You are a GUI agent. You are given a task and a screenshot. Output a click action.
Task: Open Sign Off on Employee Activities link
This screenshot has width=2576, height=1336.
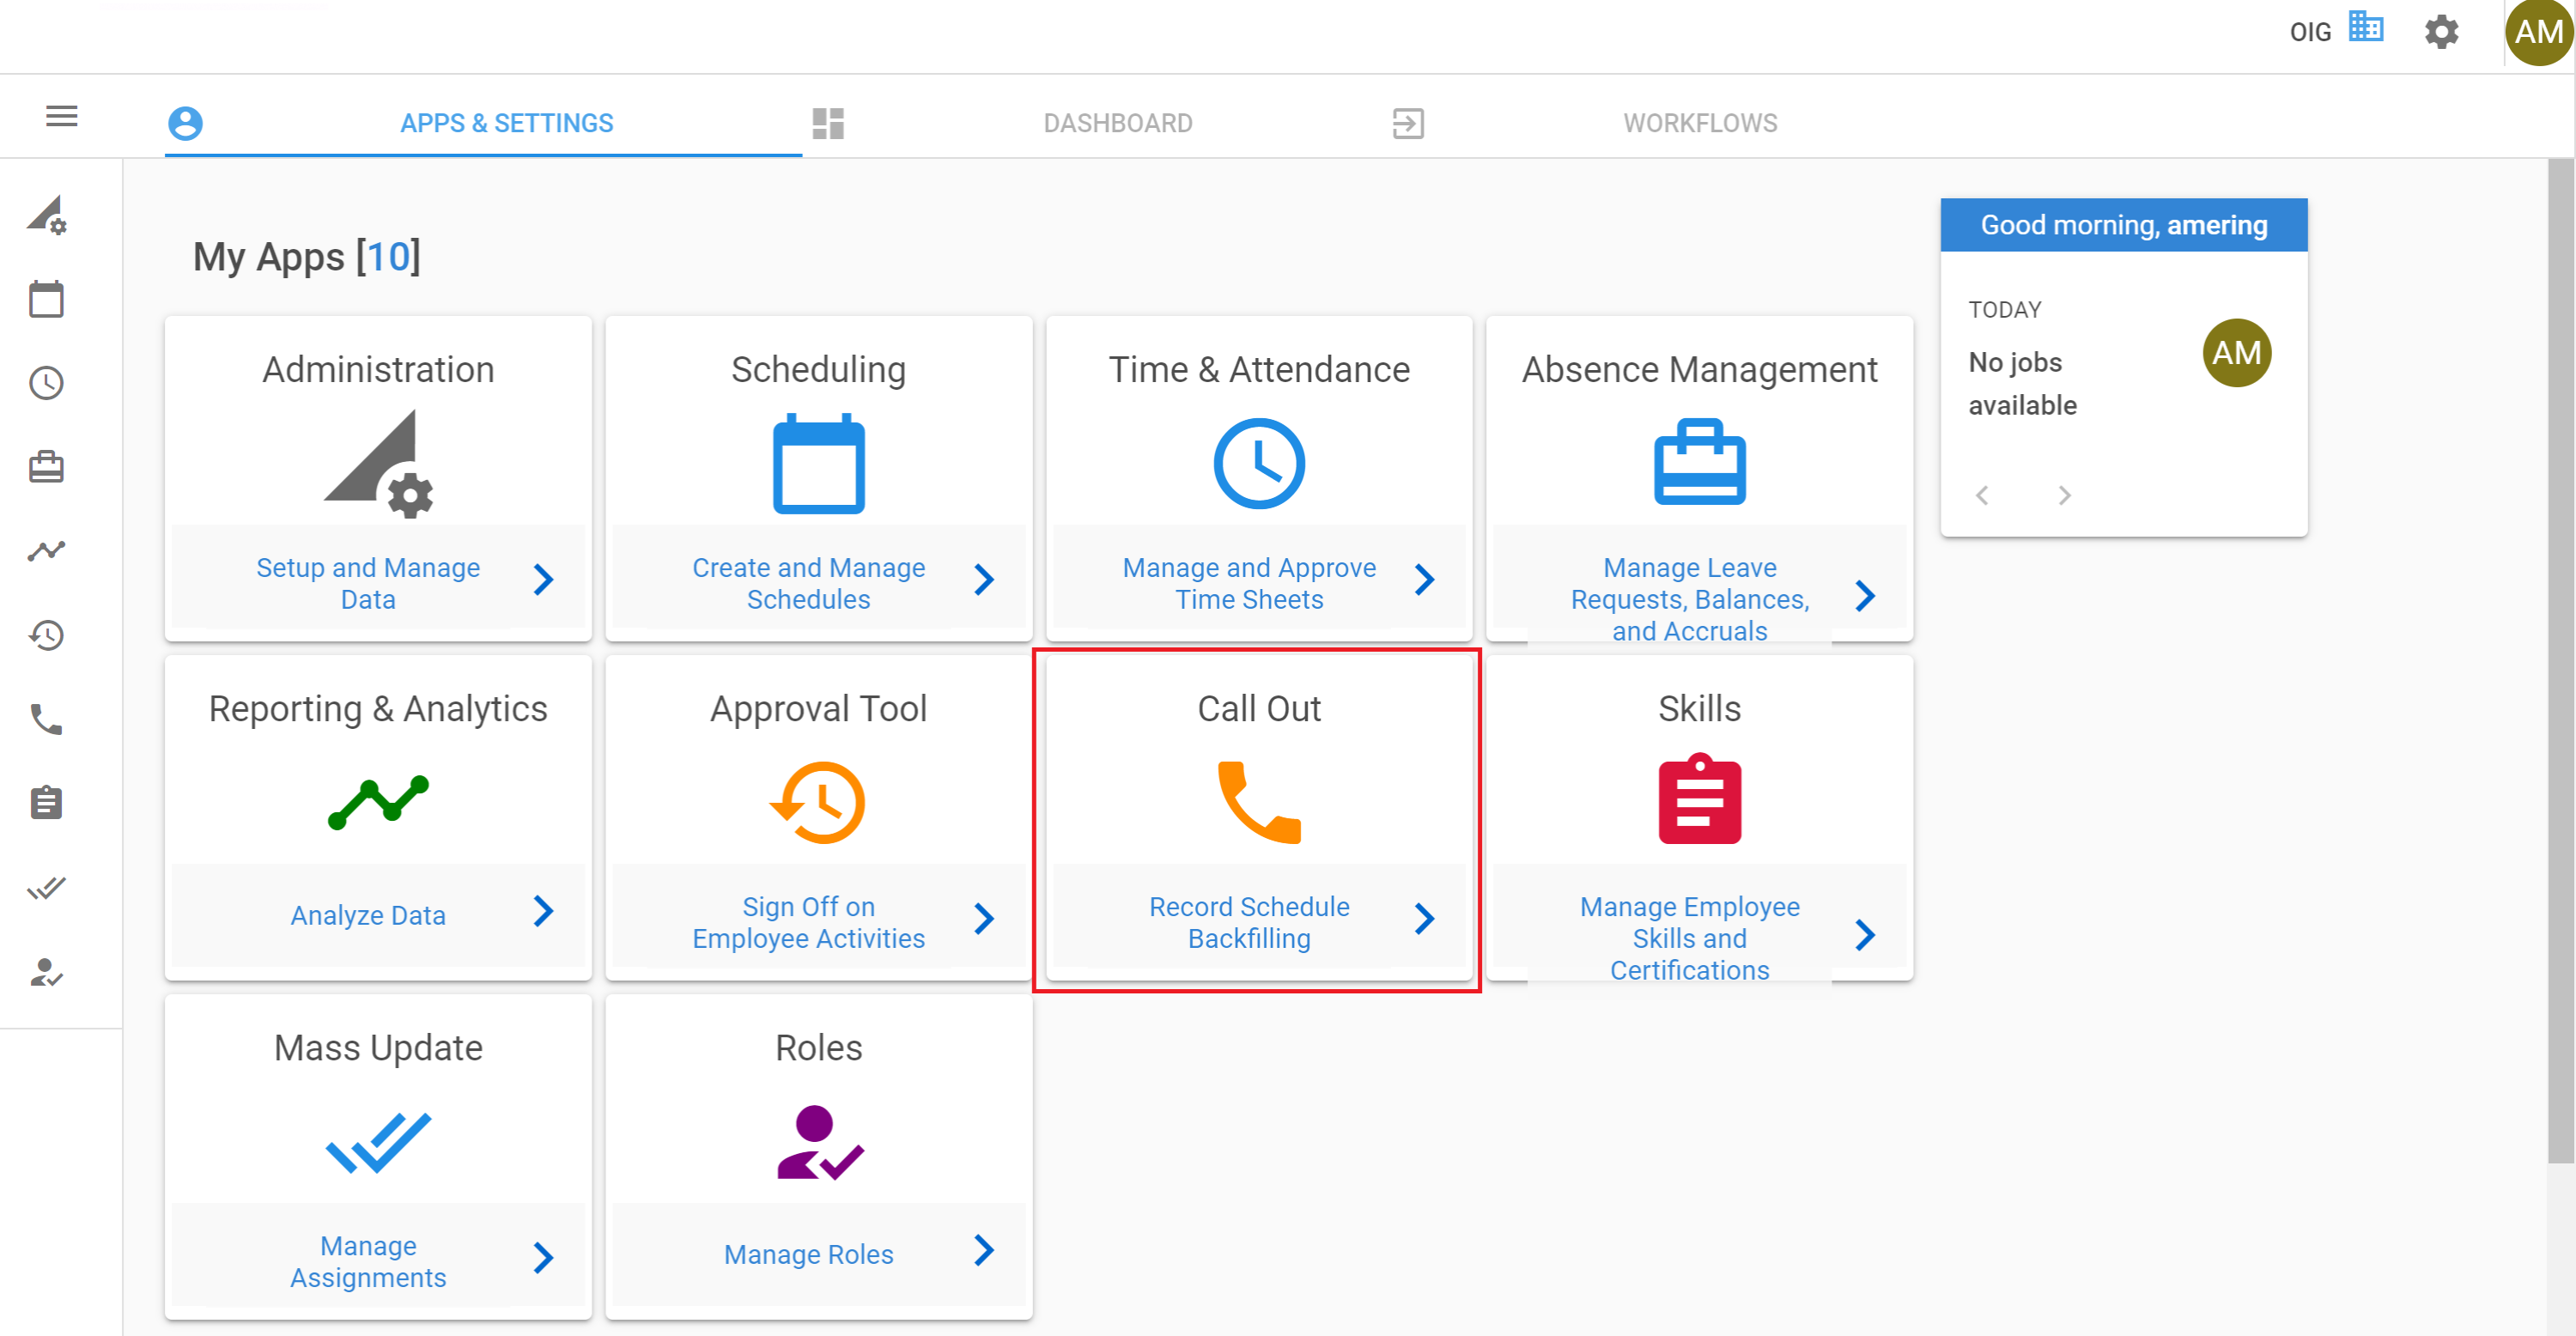[x=808, y=922]
